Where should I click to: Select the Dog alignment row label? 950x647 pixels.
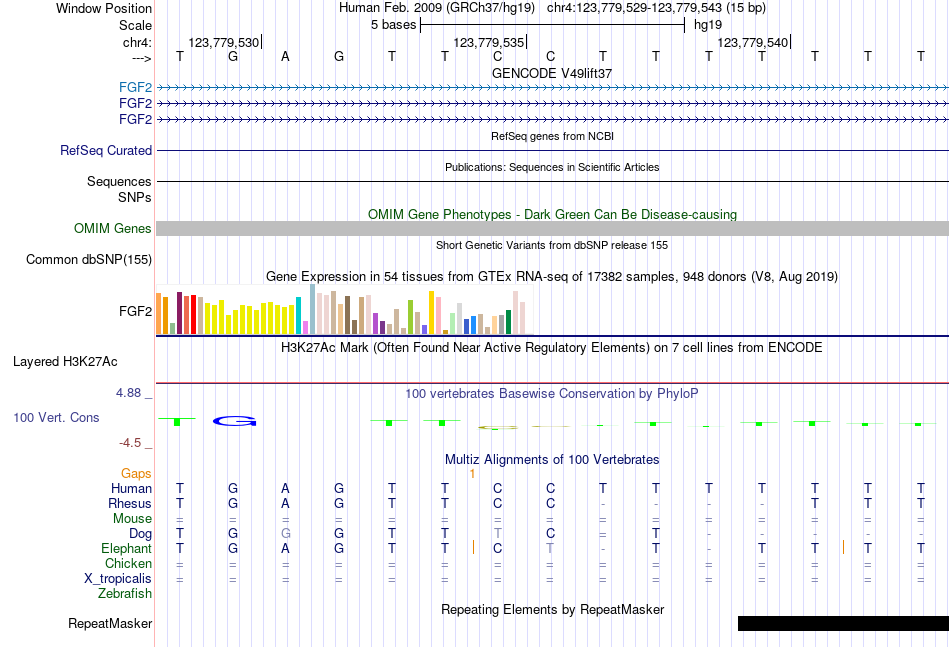140,534
